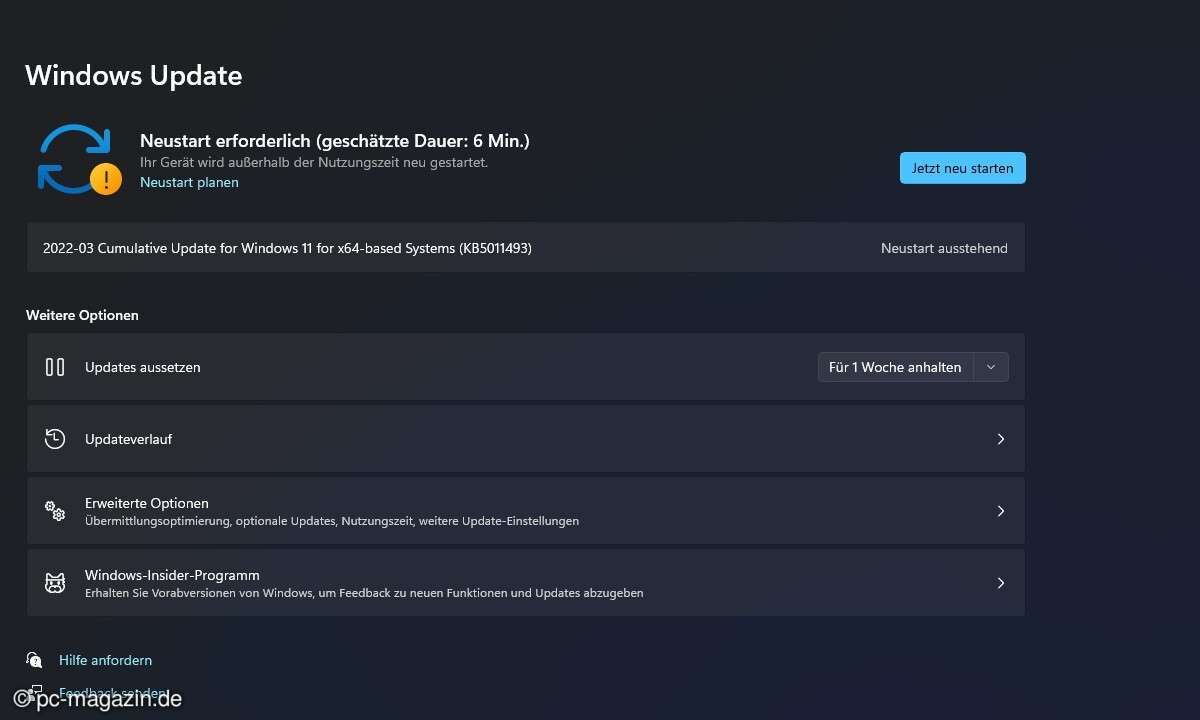Open Updateverlauf via its chevron
Image resolution: width=1200 pixels, height=720 pixels.
tap(1000, 439)
